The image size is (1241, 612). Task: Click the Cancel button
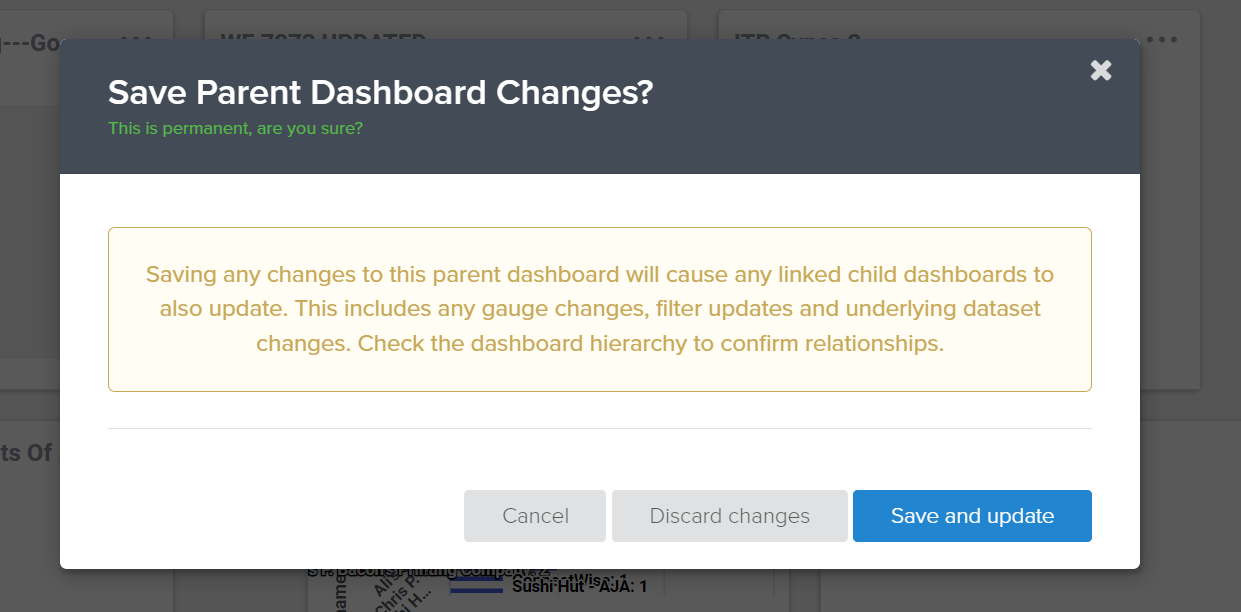click(535, 516)
